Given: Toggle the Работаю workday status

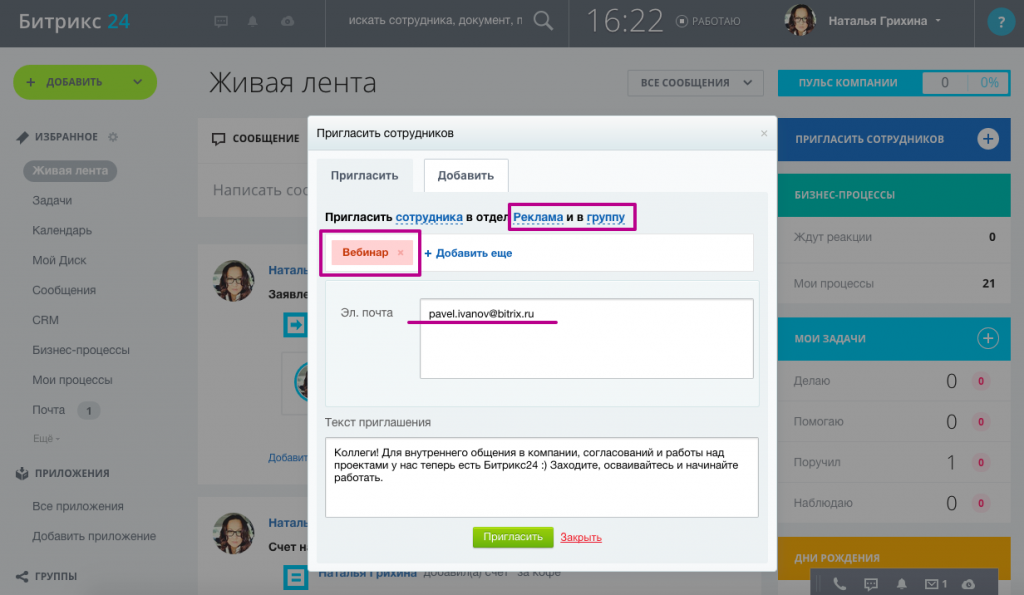Looking at the screenshot, I should 708,21.
